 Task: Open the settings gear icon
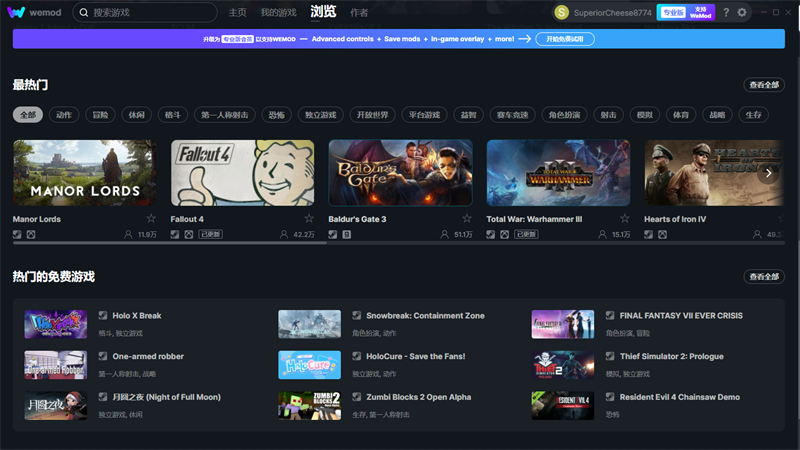(742, 12)
